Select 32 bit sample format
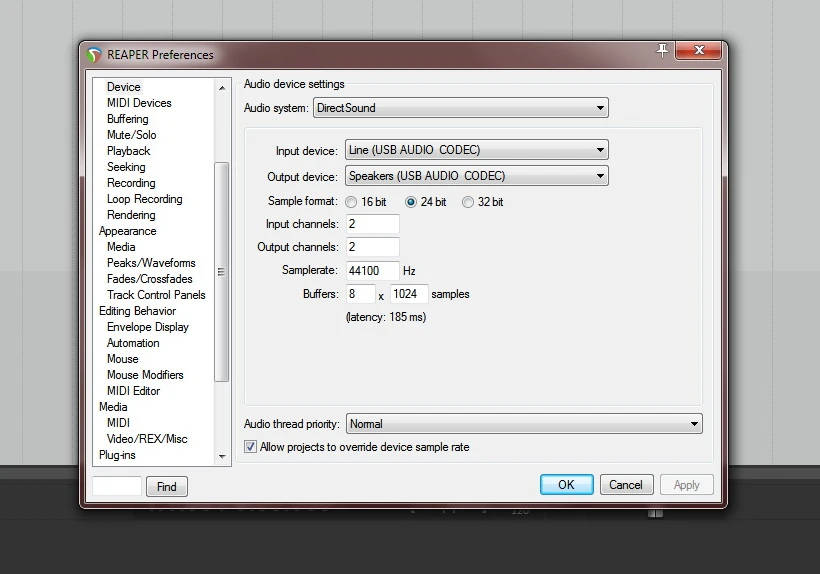820x574 pixels. 468,202
